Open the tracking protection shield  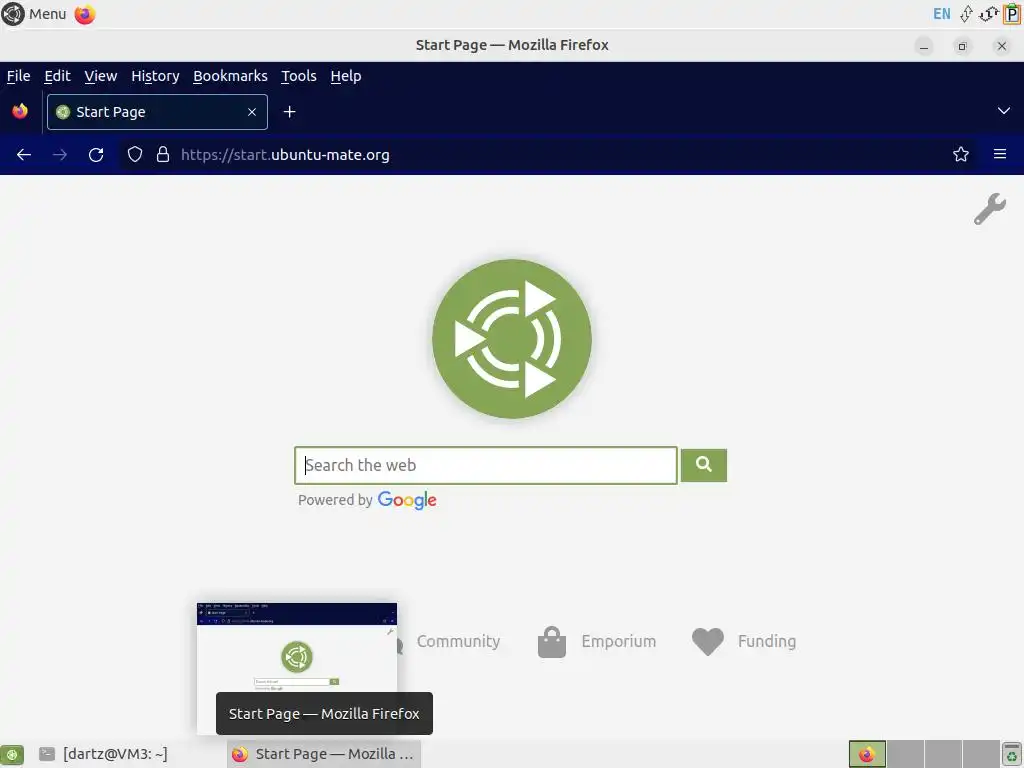coord(135,155)
